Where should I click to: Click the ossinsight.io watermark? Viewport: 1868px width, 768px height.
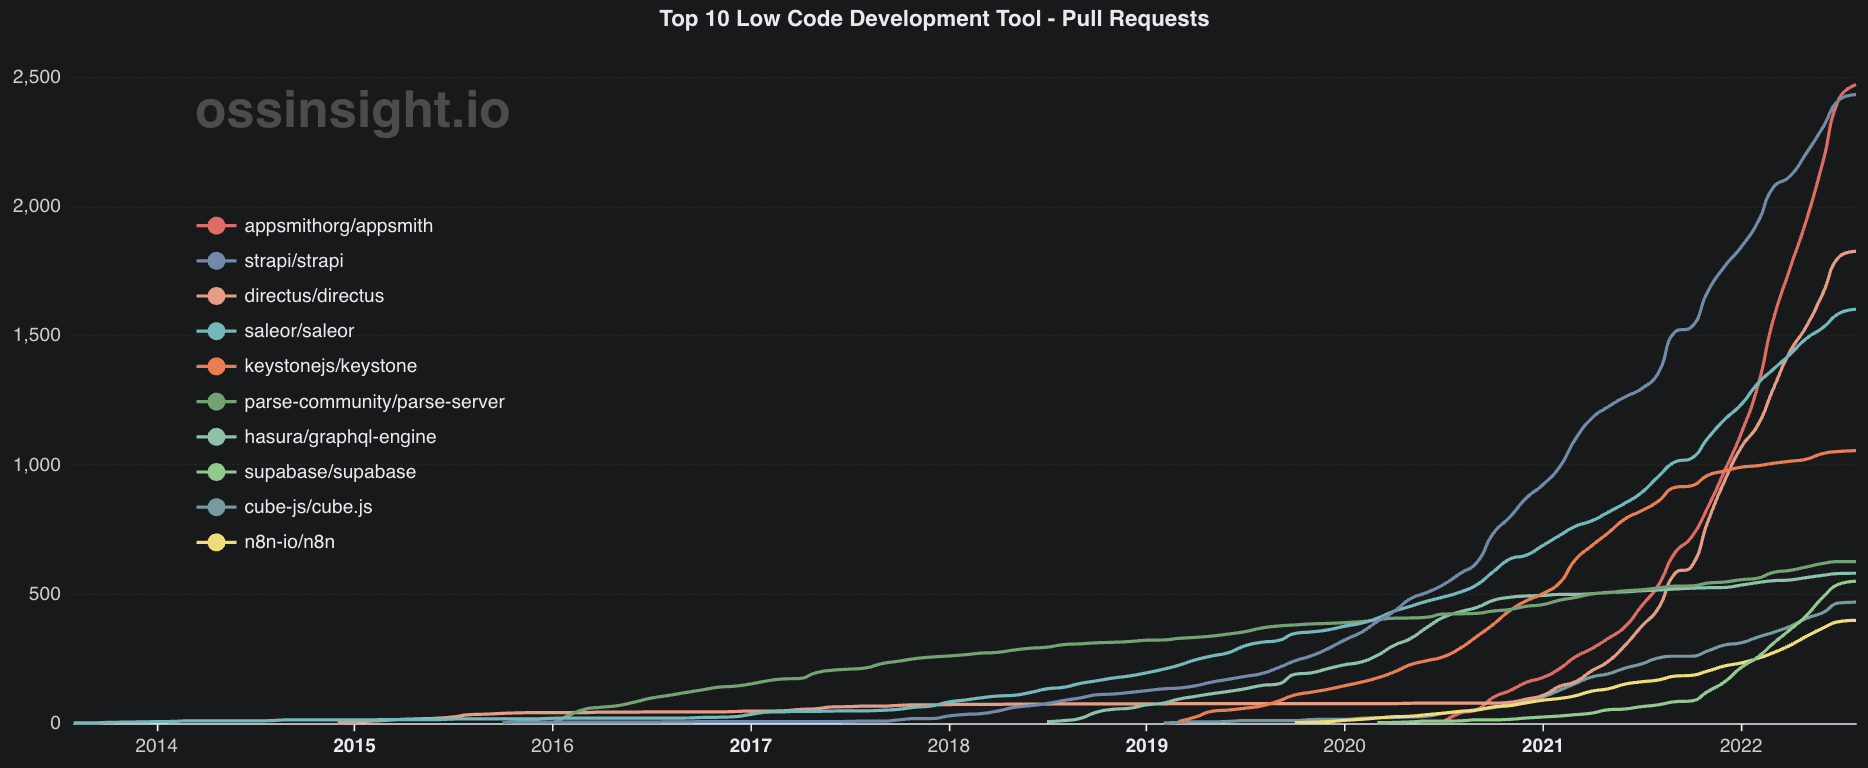352,110
